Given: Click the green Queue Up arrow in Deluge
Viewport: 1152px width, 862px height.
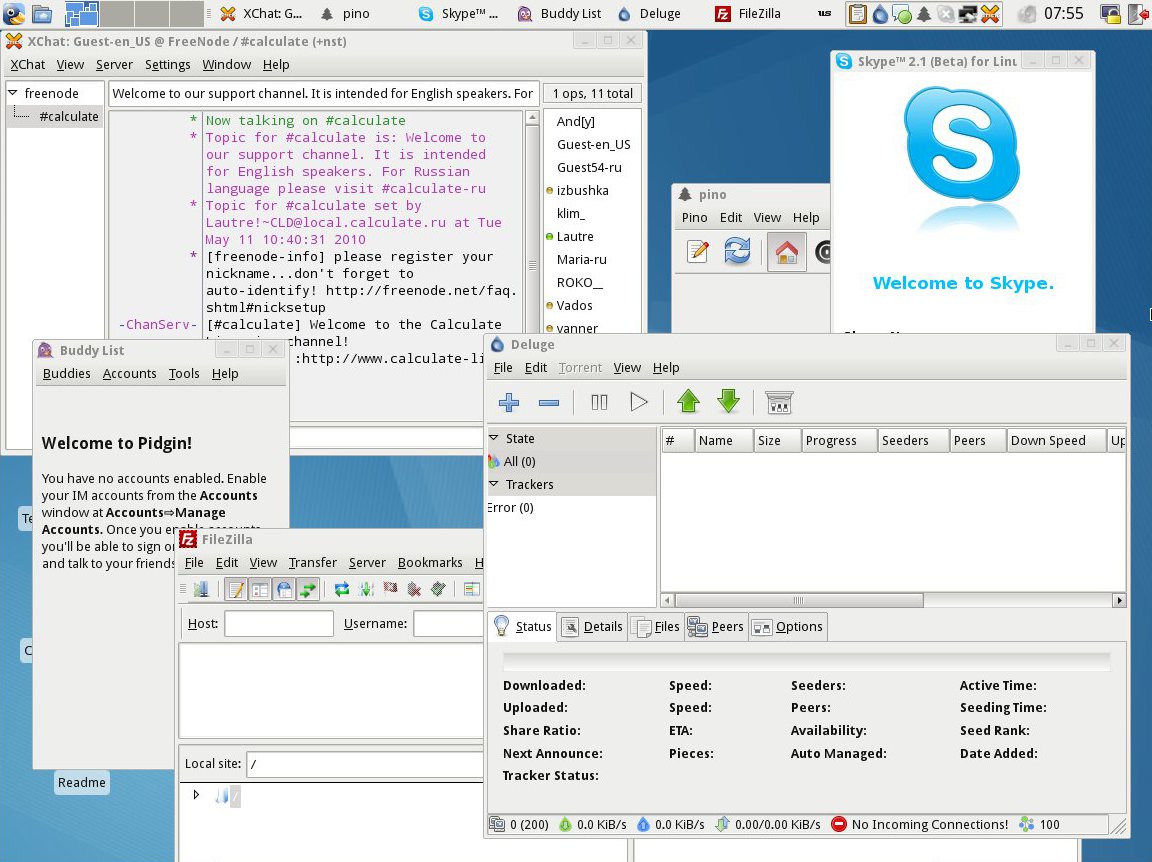Looking at the screenshot, I should coord(688,402).
